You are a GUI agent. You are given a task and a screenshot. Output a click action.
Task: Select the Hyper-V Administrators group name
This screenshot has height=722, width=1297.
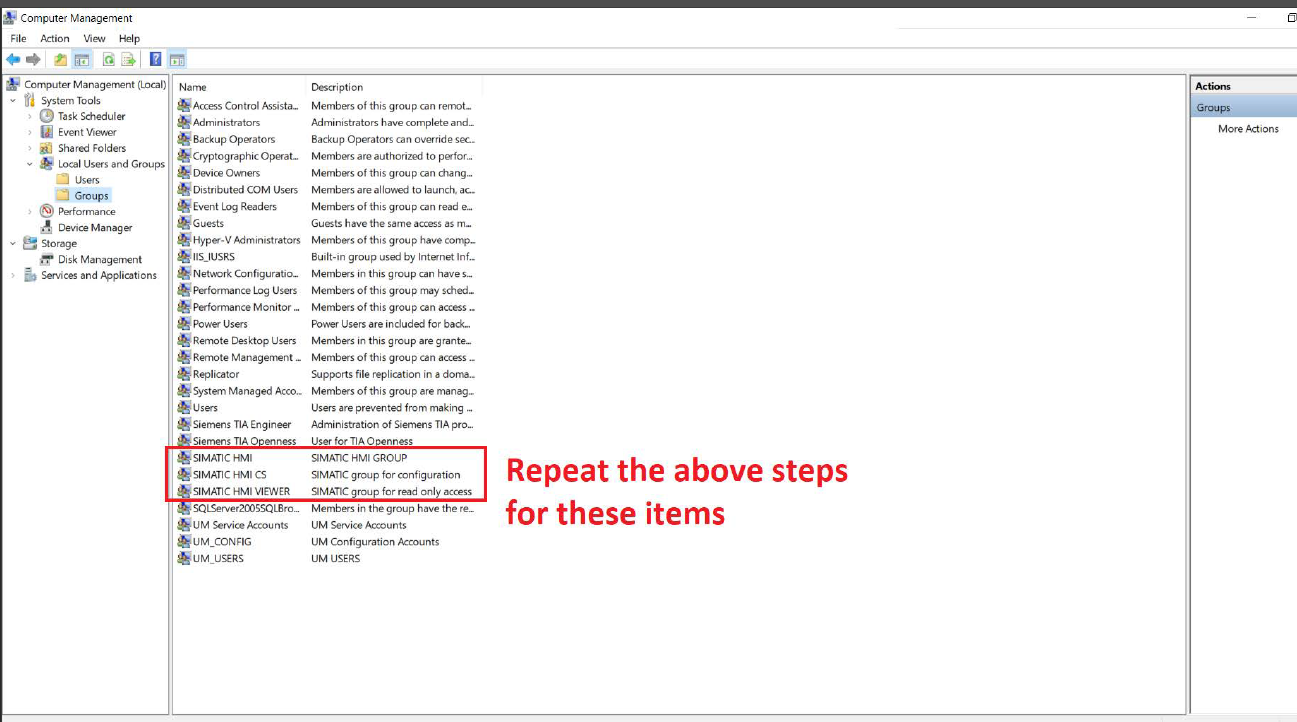pyautogui.click(x=246, y=240)
